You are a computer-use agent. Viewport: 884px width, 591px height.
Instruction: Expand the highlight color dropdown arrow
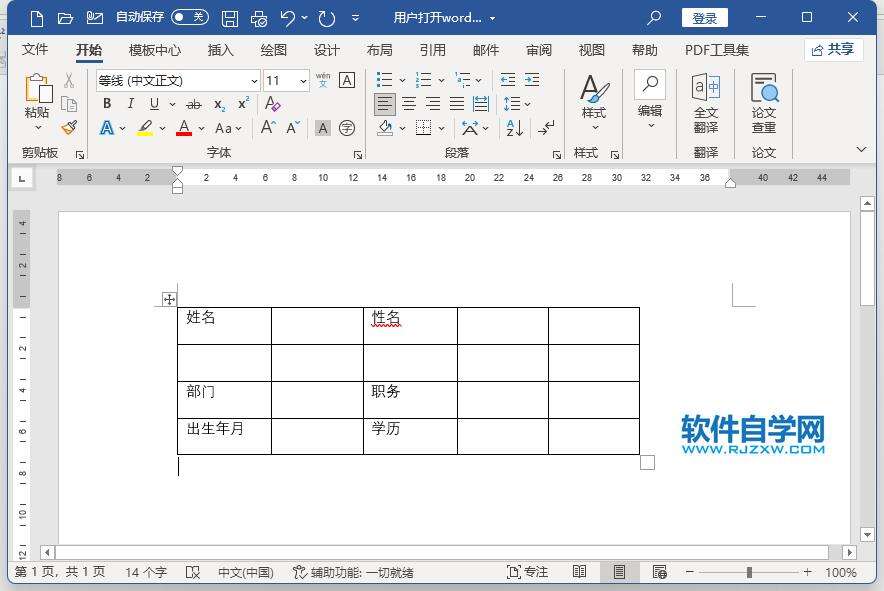162,129
